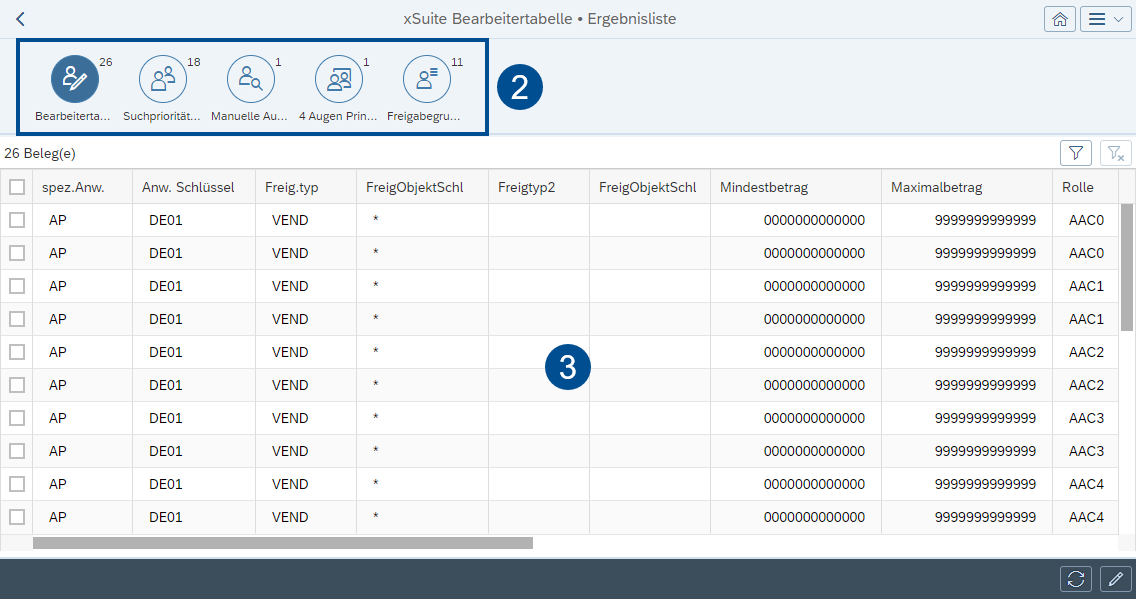This screenshot has width=1136, height=599.
Task: Open the filter settings icon
Action: click(x=1075, y=152)
